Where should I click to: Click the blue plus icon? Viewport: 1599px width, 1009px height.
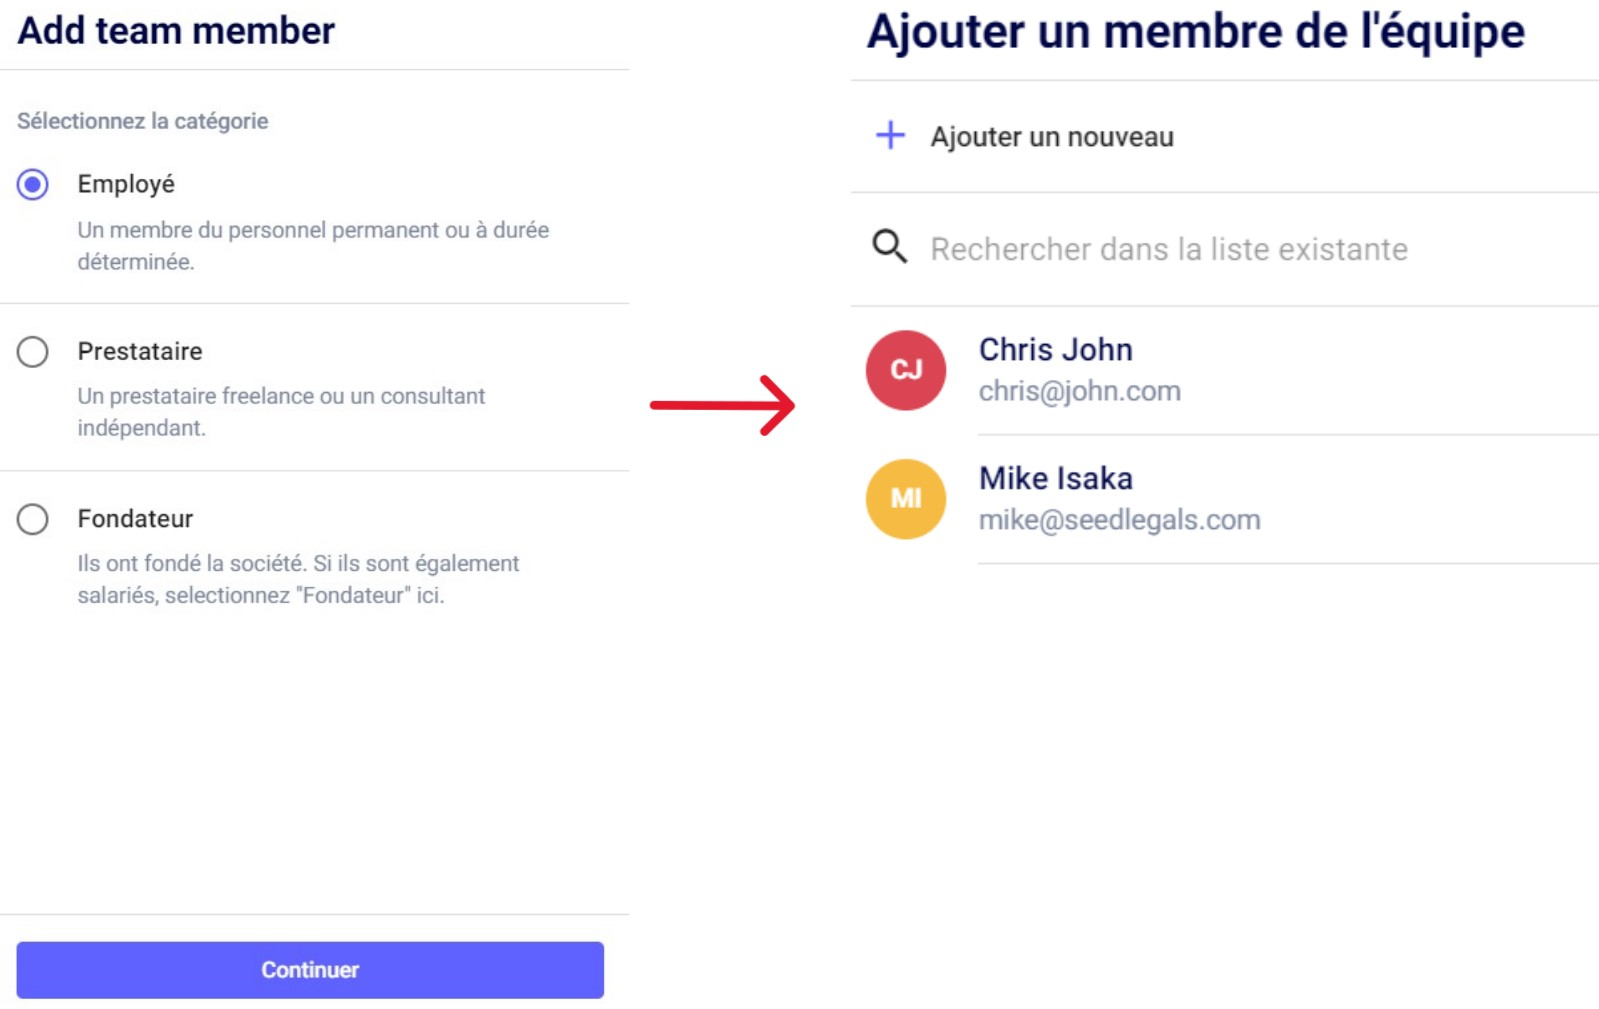890,135
